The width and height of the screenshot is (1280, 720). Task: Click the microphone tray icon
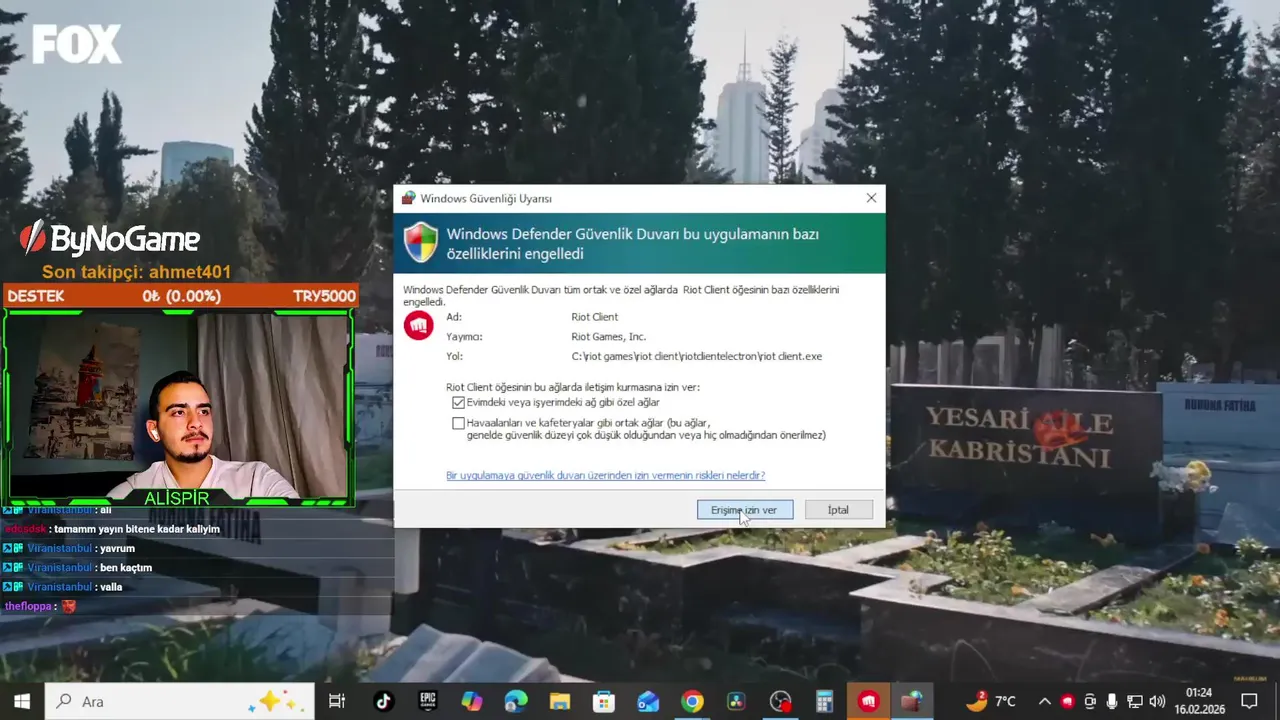[x=1112, y=701]
